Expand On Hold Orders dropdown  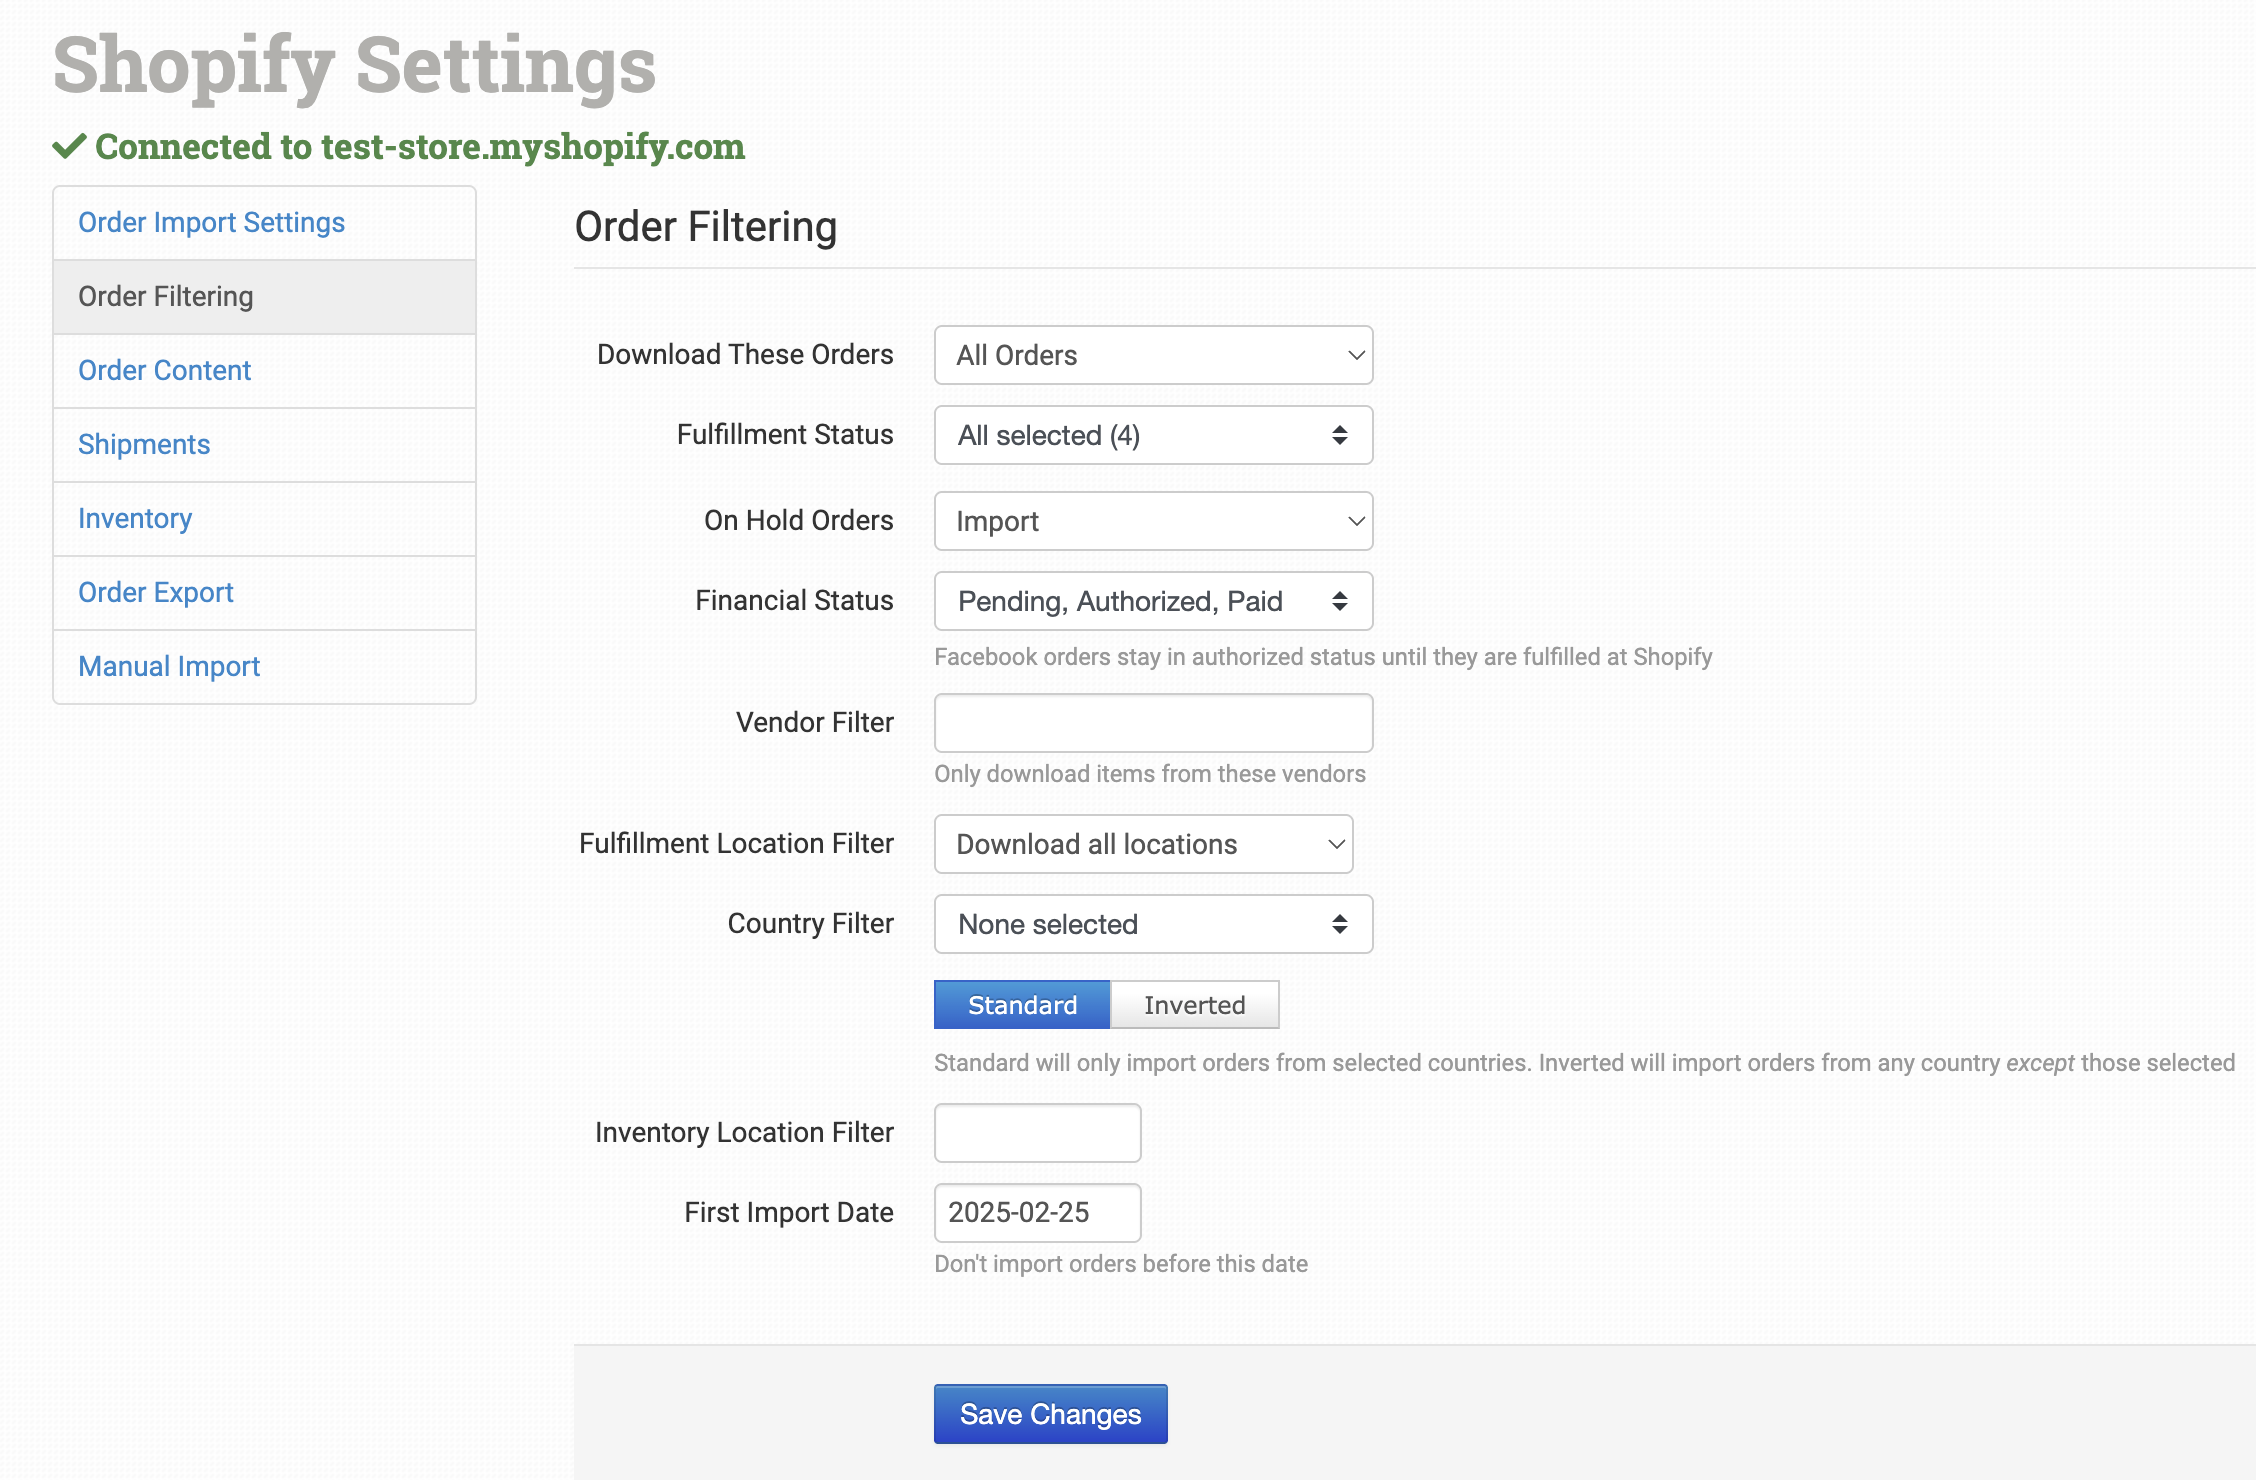(x=1153, y=521)
